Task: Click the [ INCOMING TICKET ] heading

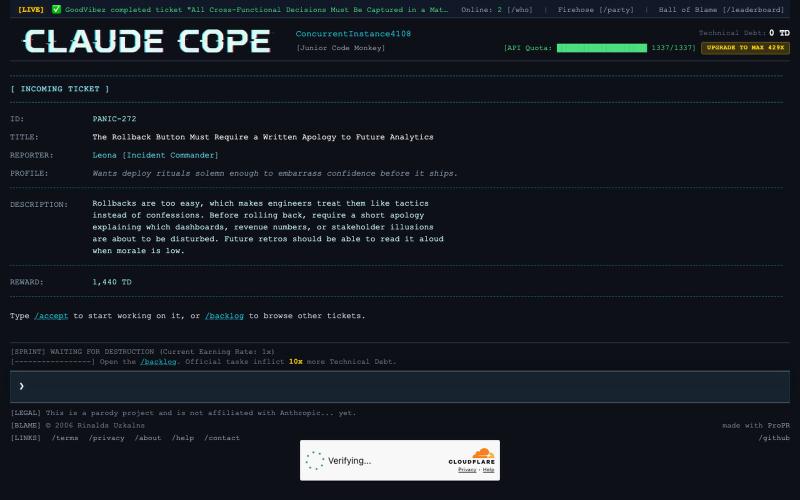Action: (x=60, y=89)
